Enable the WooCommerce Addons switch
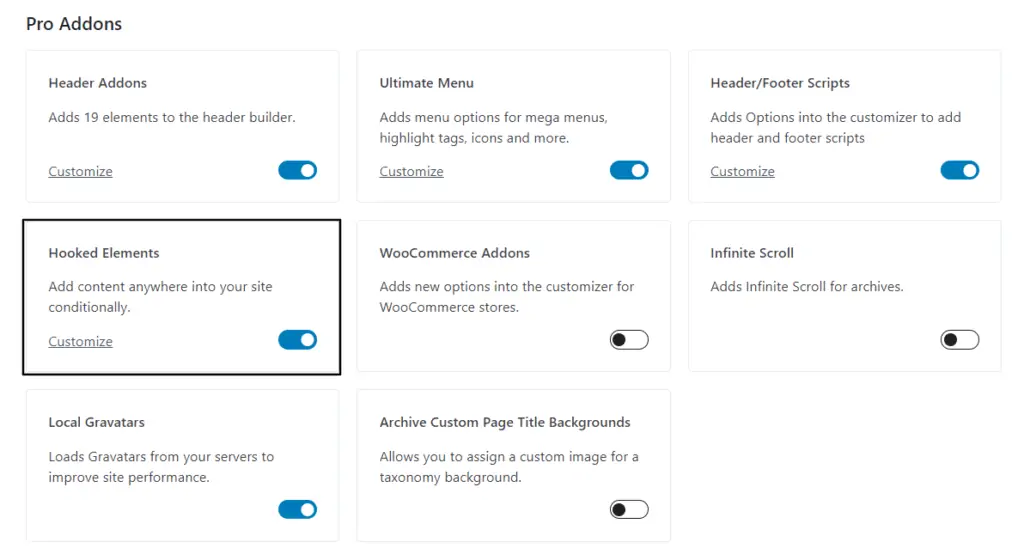Screen dimensions: 1024x554 629,340
